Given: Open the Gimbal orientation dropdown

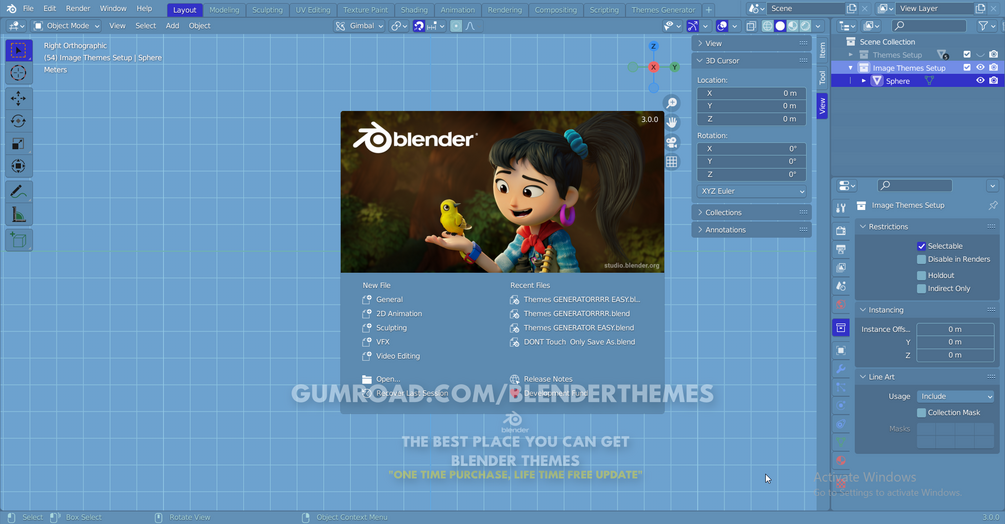Looking at the screenshot, I should pyautogui.click(x=359, y=26).
